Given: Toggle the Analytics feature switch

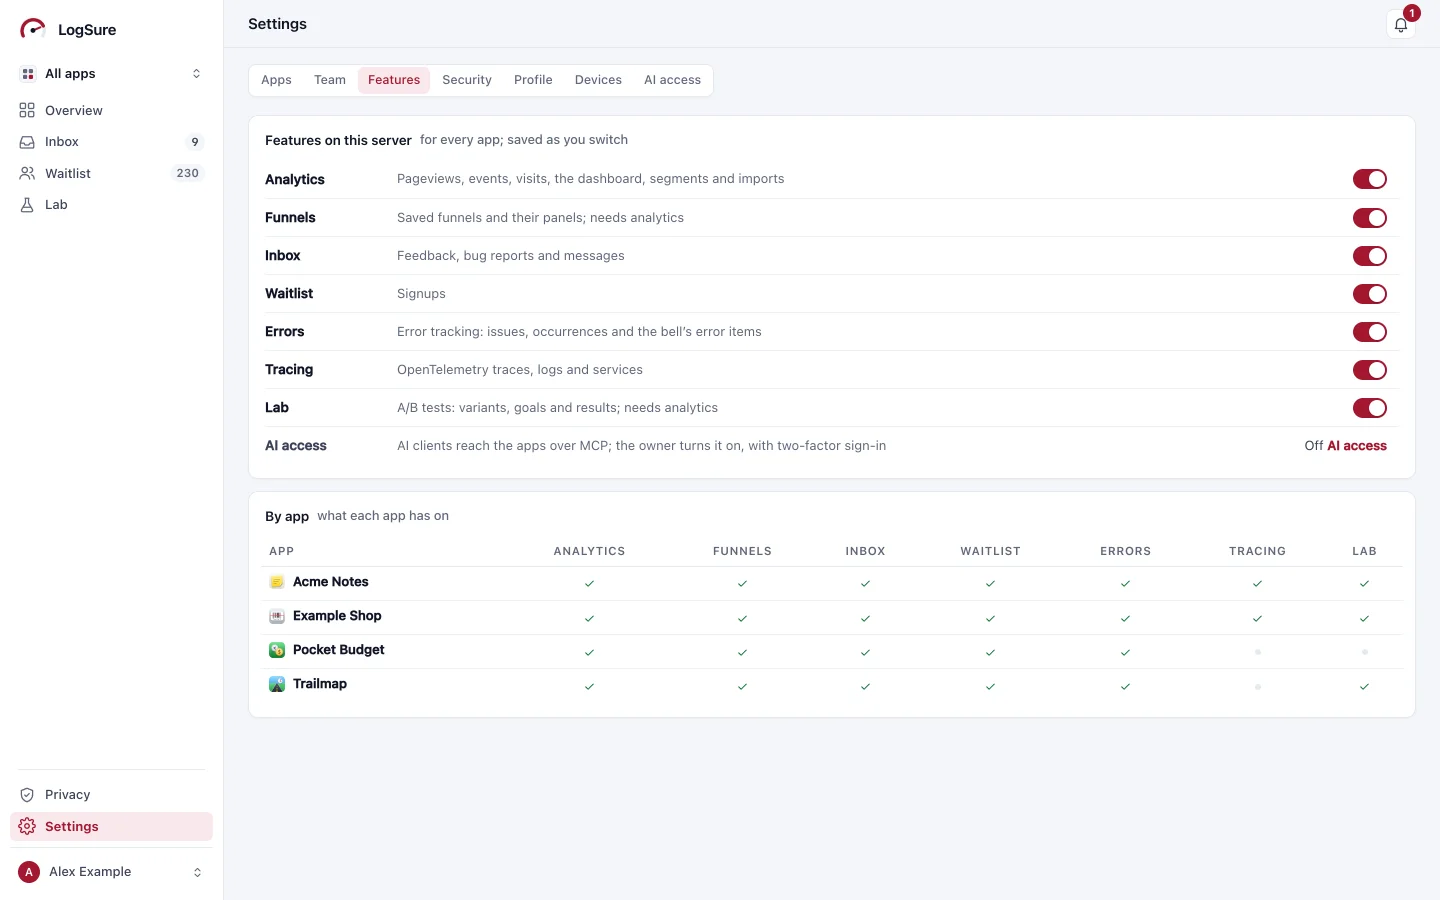Looking at the screenshot, I should tap(1369, 179).
